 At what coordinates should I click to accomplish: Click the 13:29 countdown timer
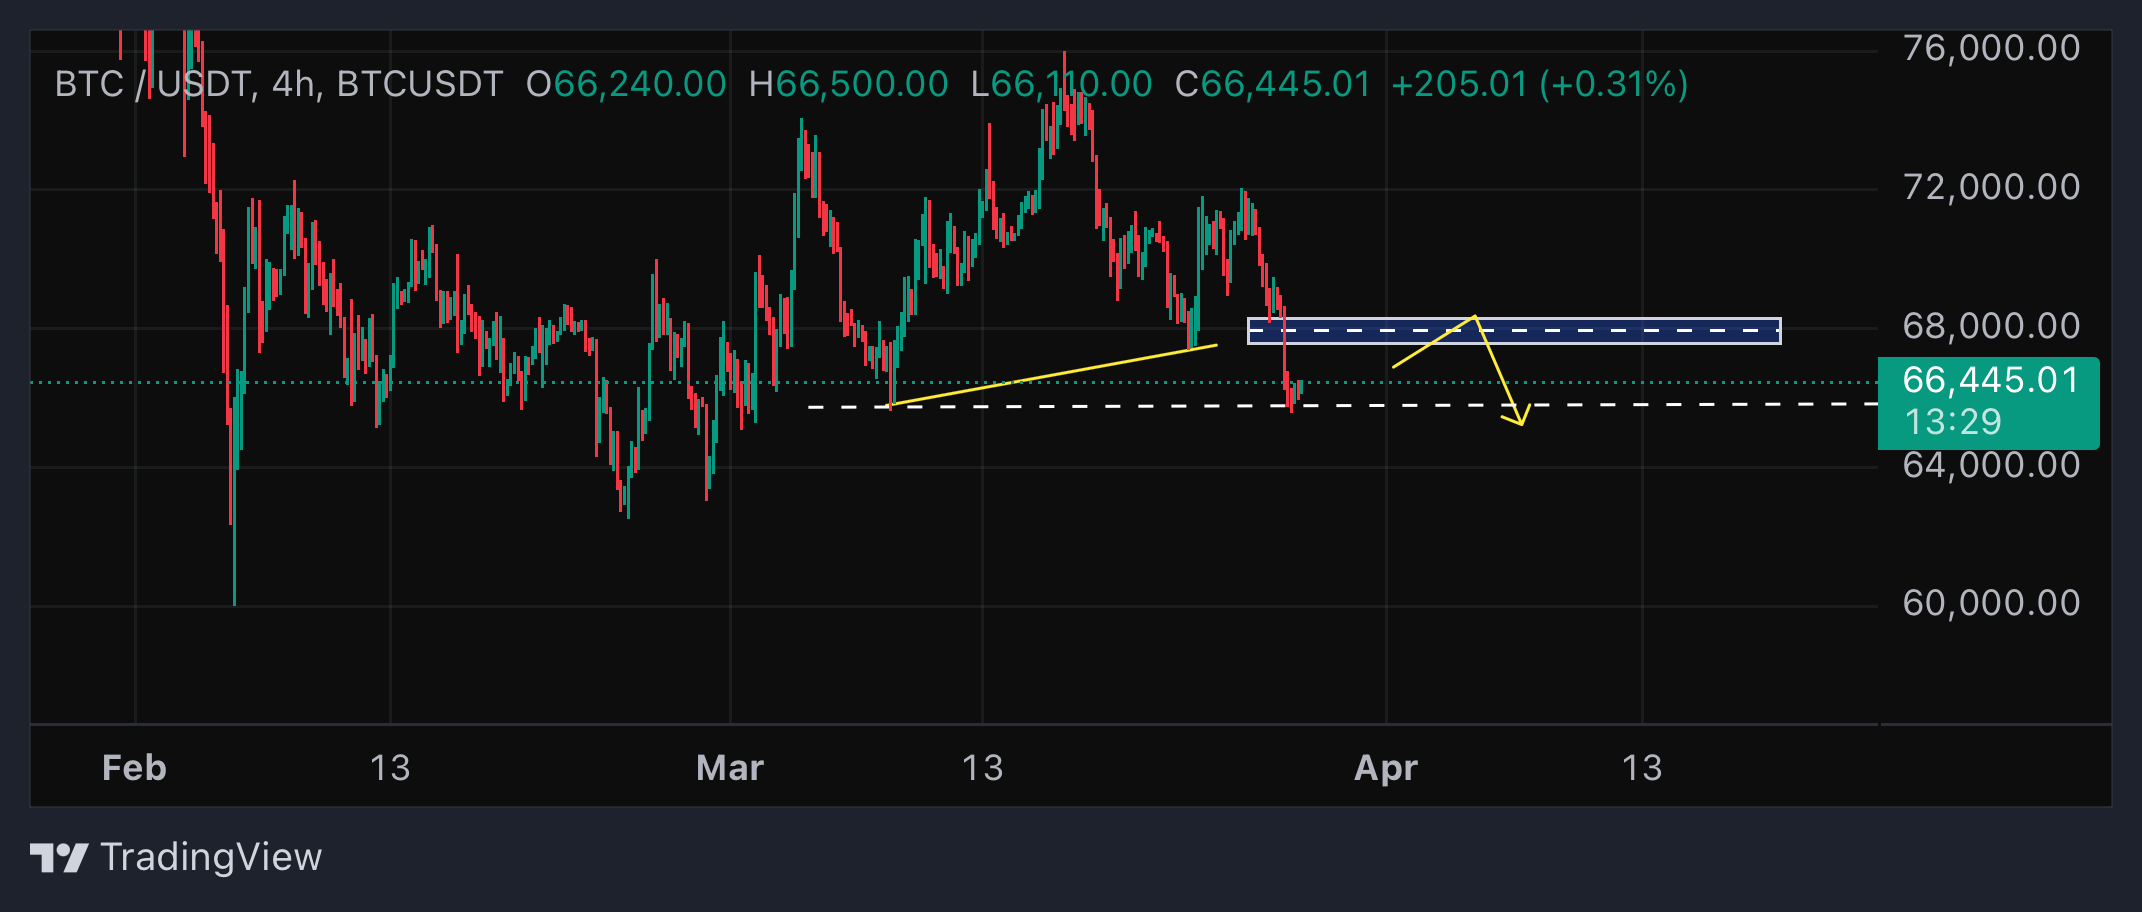1952,423
